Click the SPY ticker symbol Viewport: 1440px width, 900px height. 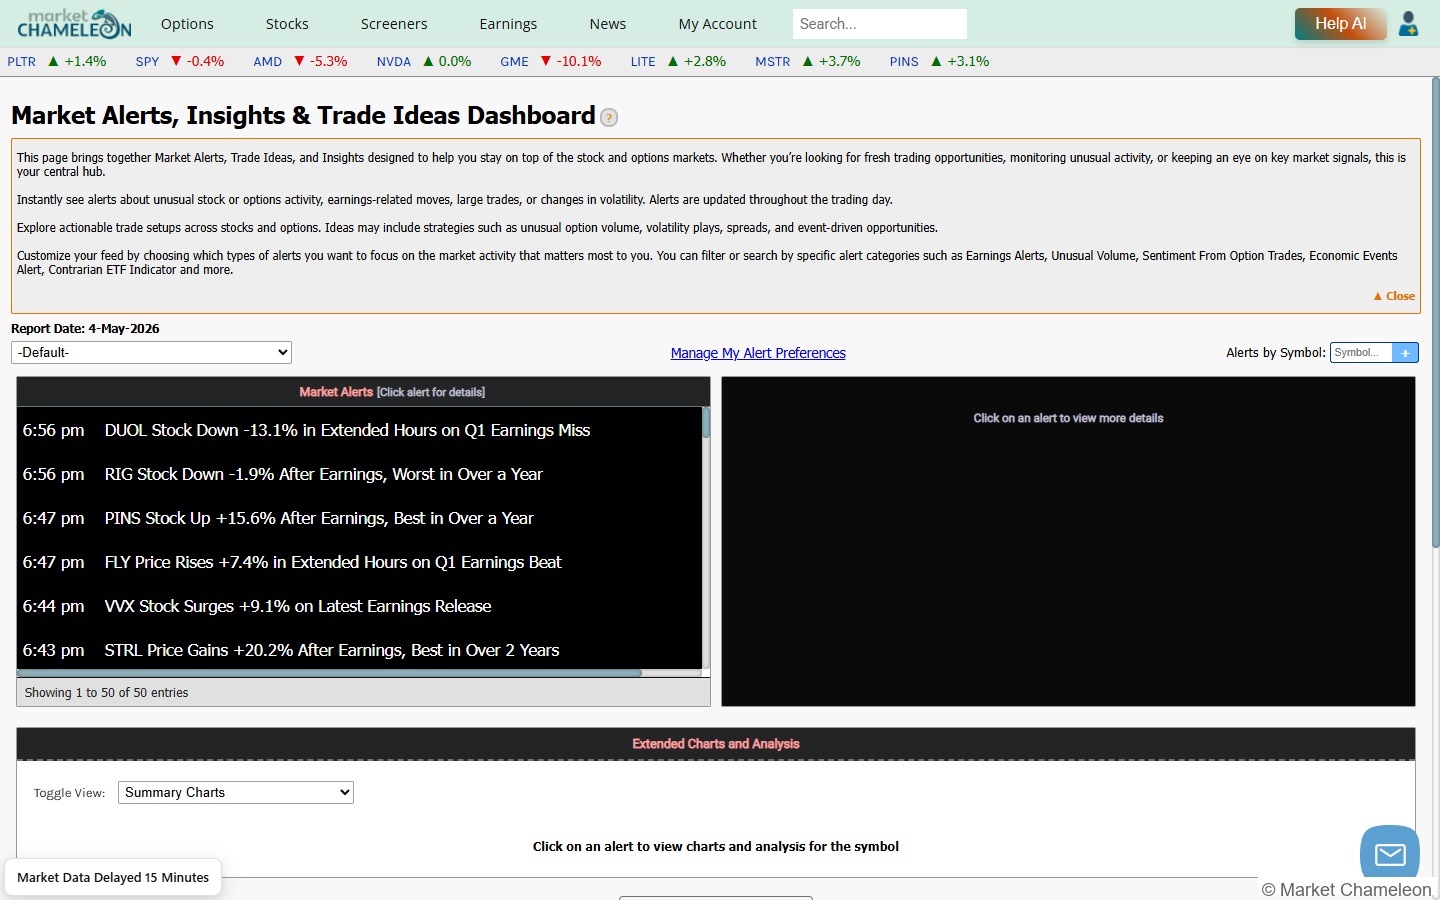pos(147,61)
